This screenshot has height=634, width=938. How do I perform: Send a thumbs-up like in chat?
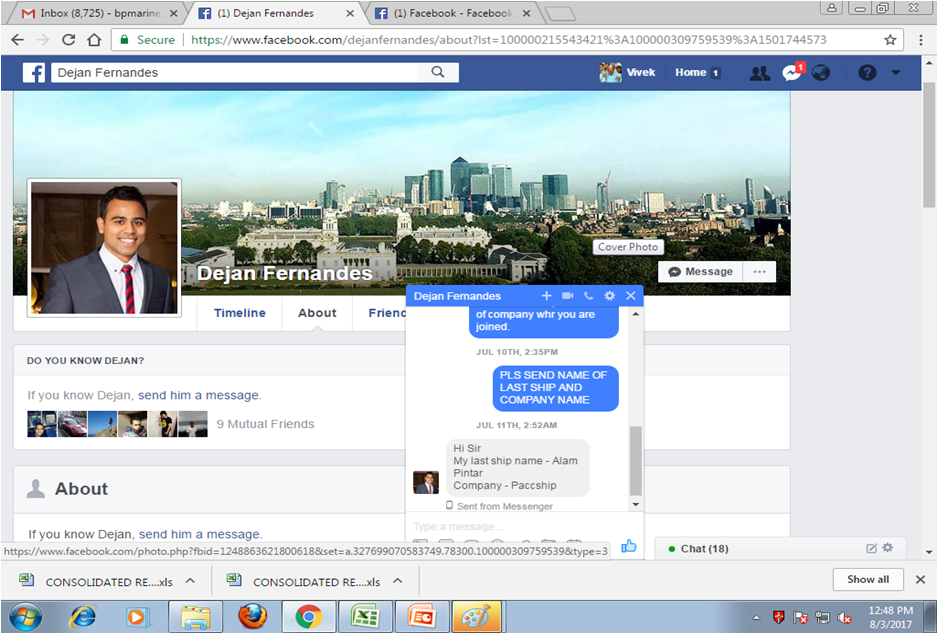point(628,546)
